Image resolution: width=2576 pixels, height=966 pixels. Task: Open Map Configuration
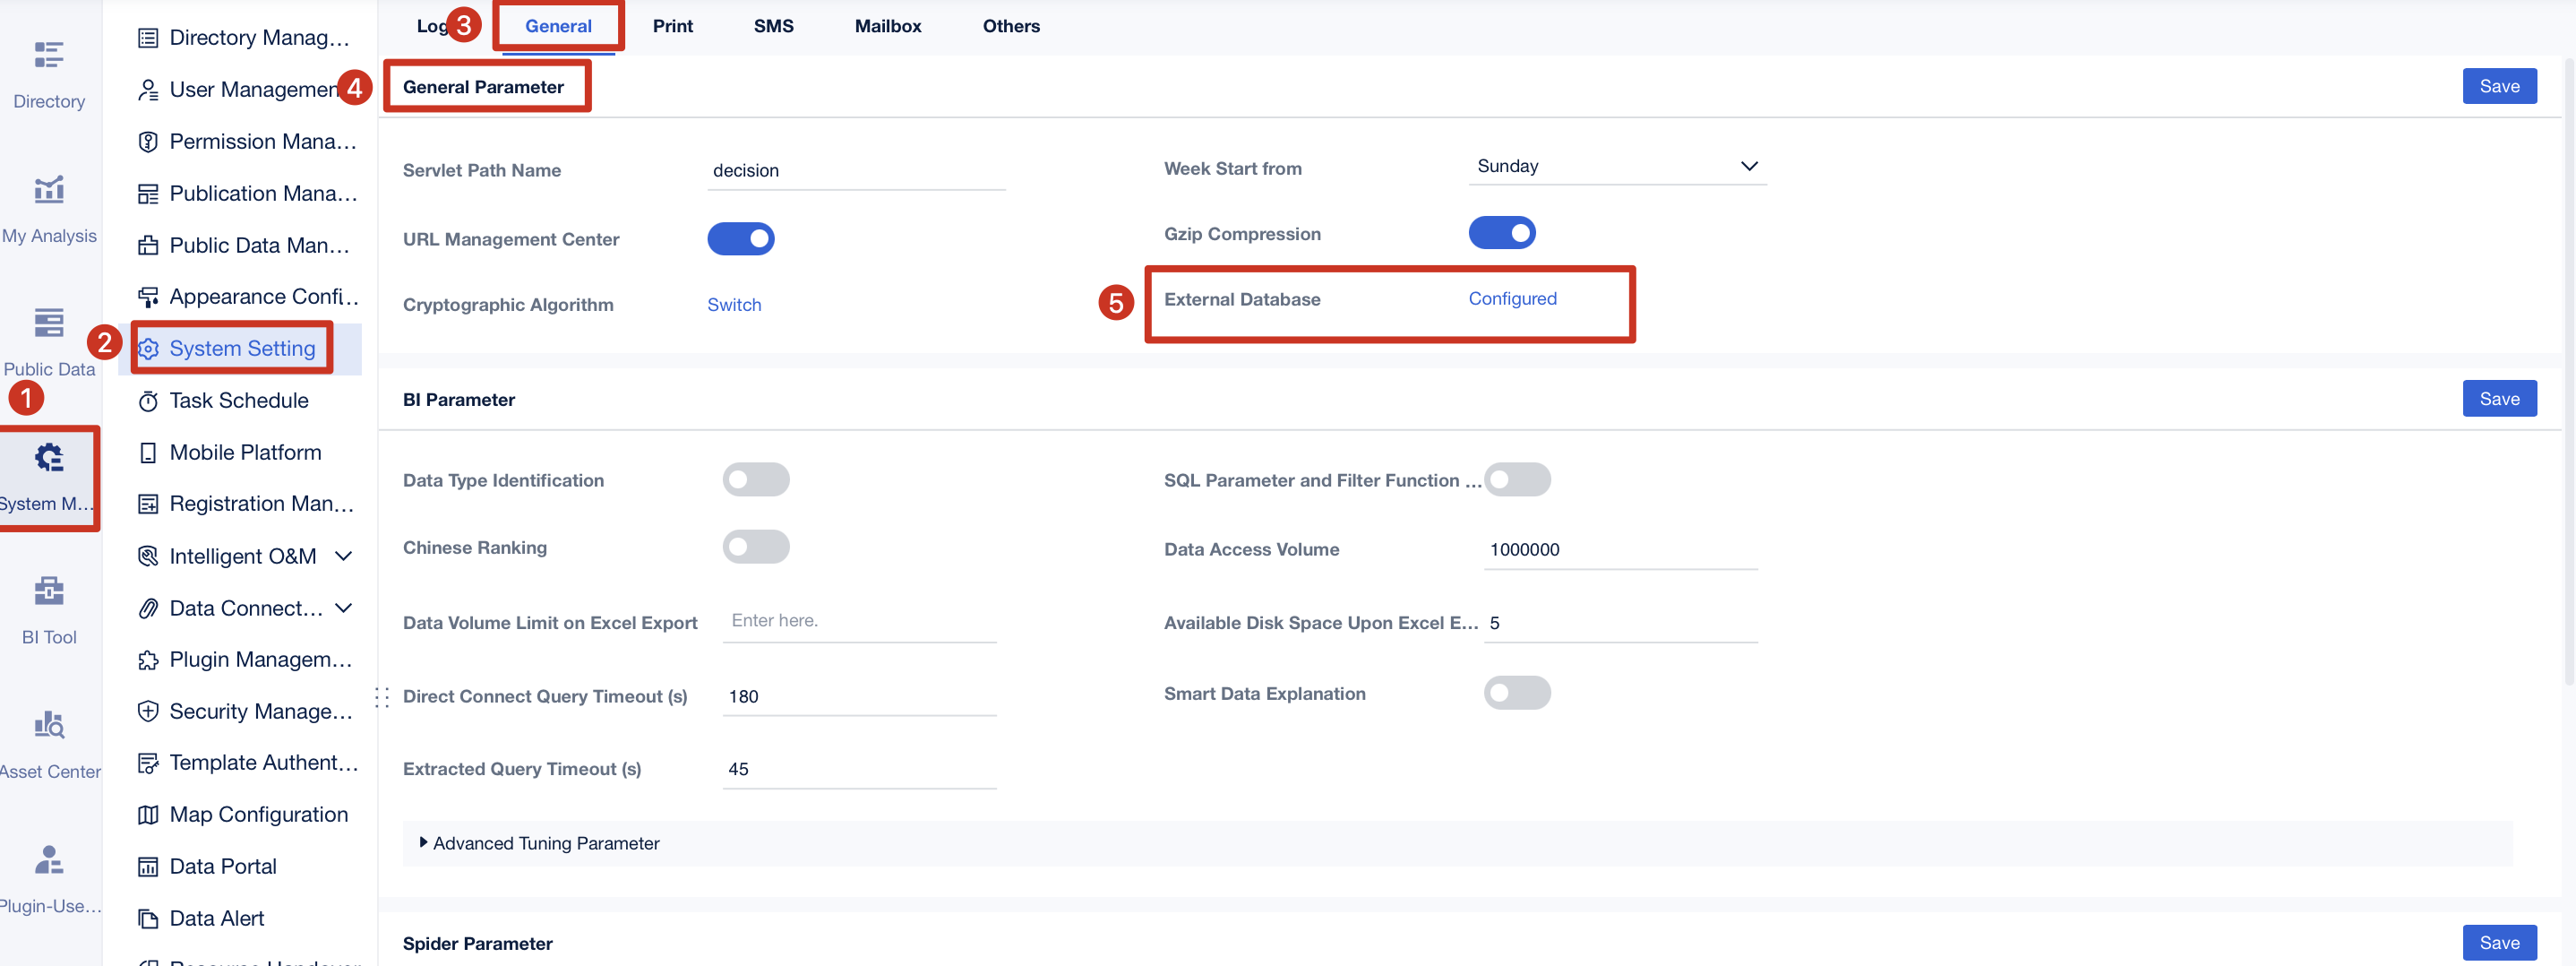coord(258,814)
